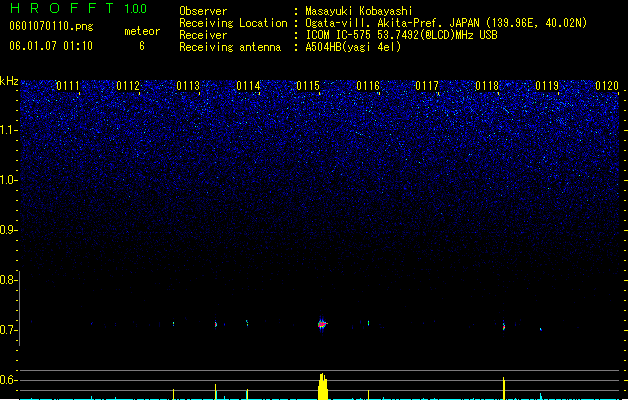Image resolution: width=629 pixels, height=400 pixels.
Task: Click the 0114 time marker label
Action: [248, 86]
